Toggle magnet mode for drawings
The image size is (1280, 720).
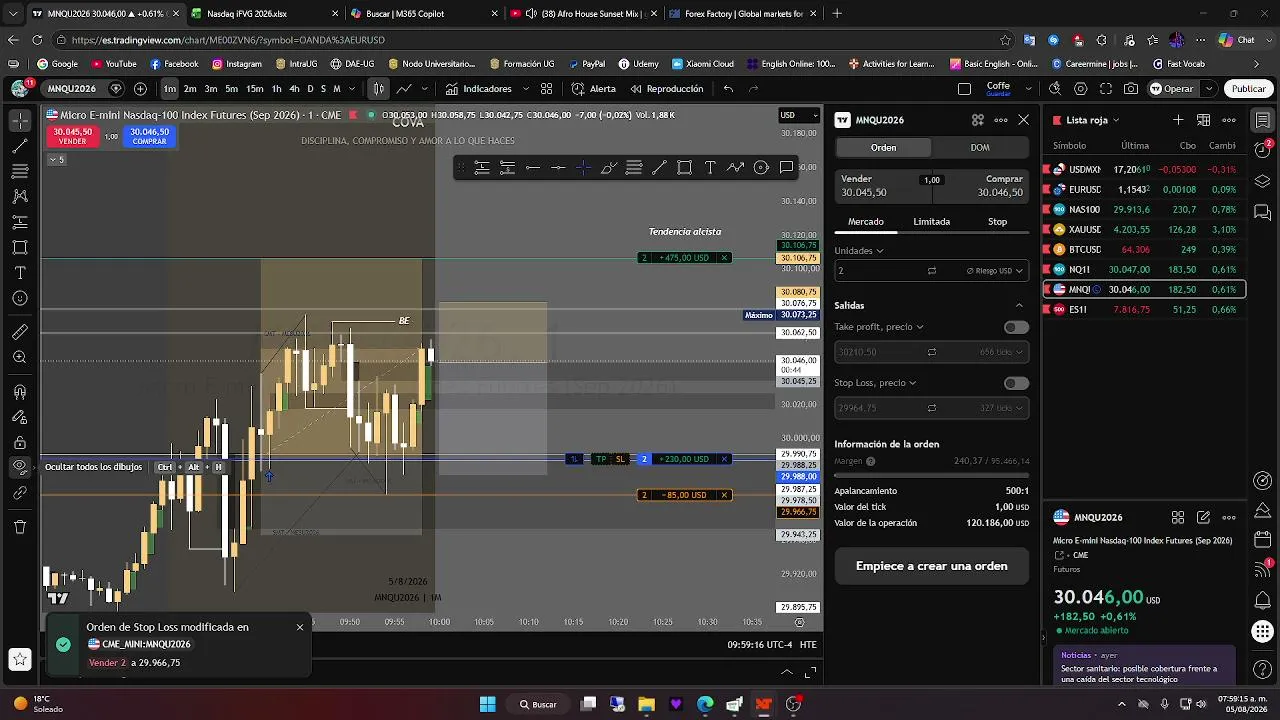click(x=20, y=391)
